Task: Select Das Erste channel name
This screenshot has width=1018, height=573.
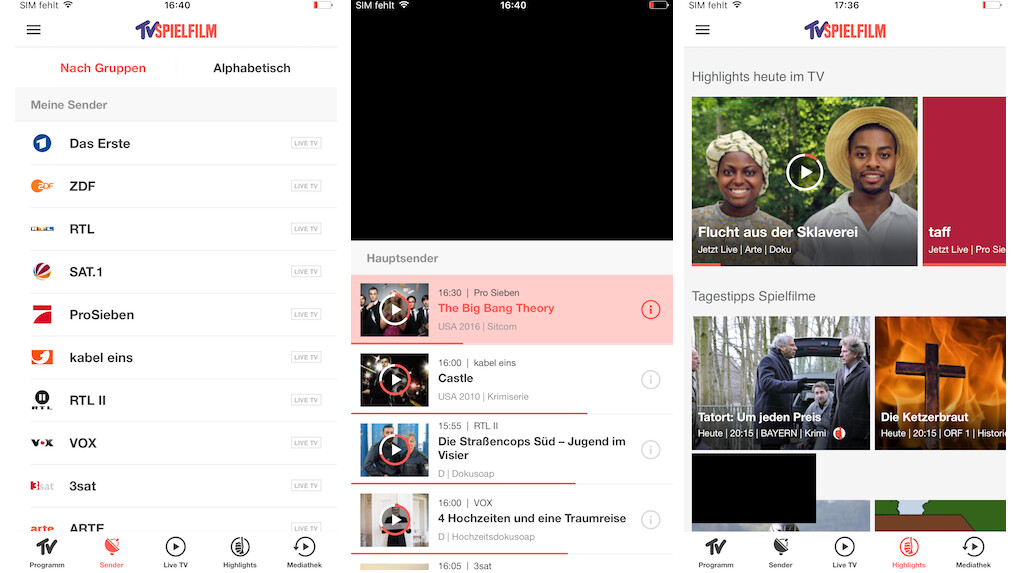Action: point(100,143)
